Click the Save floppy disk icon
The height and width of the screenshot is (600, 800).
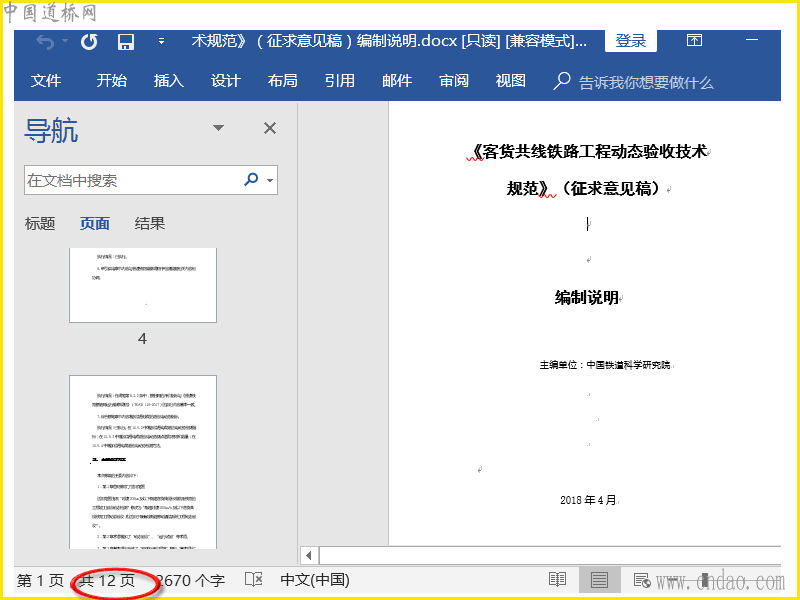coord(126,42)
